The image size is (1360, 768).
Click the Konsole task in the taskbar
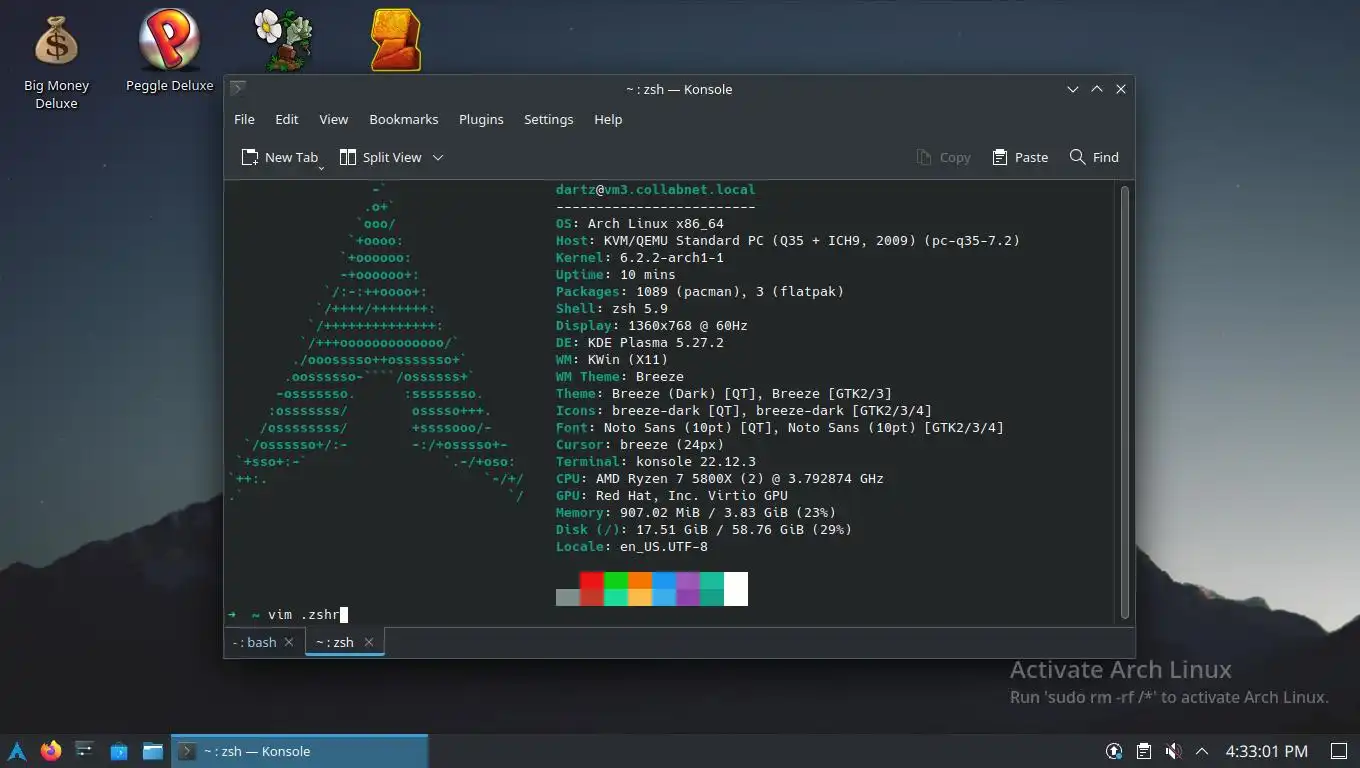[300, 751]
